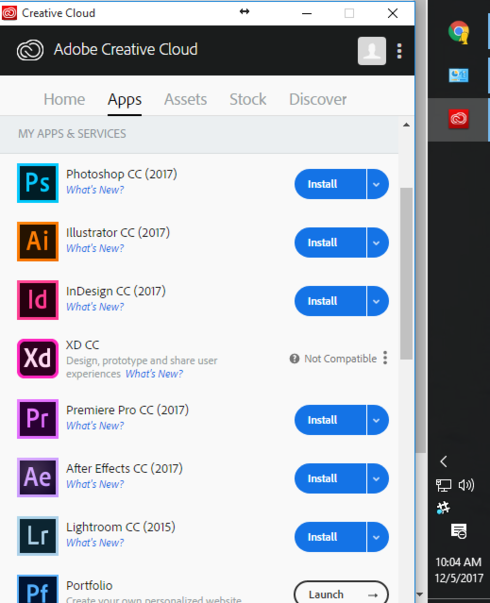
Task: Click the Photoshop CC app icon
Action: (x=38, y=183)
